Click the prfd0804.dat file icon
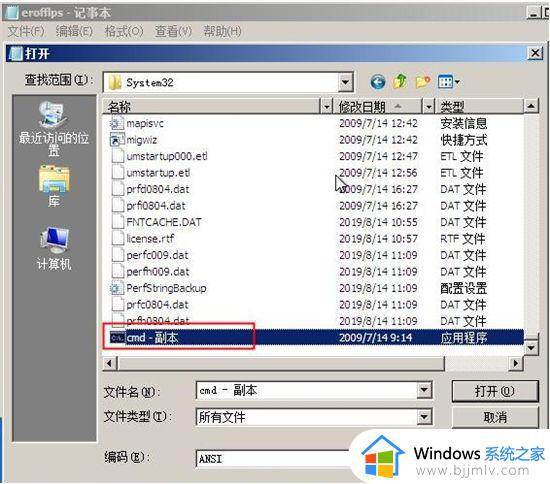The height and width of the screenshot is (484, 550). [x=118, y=189]
